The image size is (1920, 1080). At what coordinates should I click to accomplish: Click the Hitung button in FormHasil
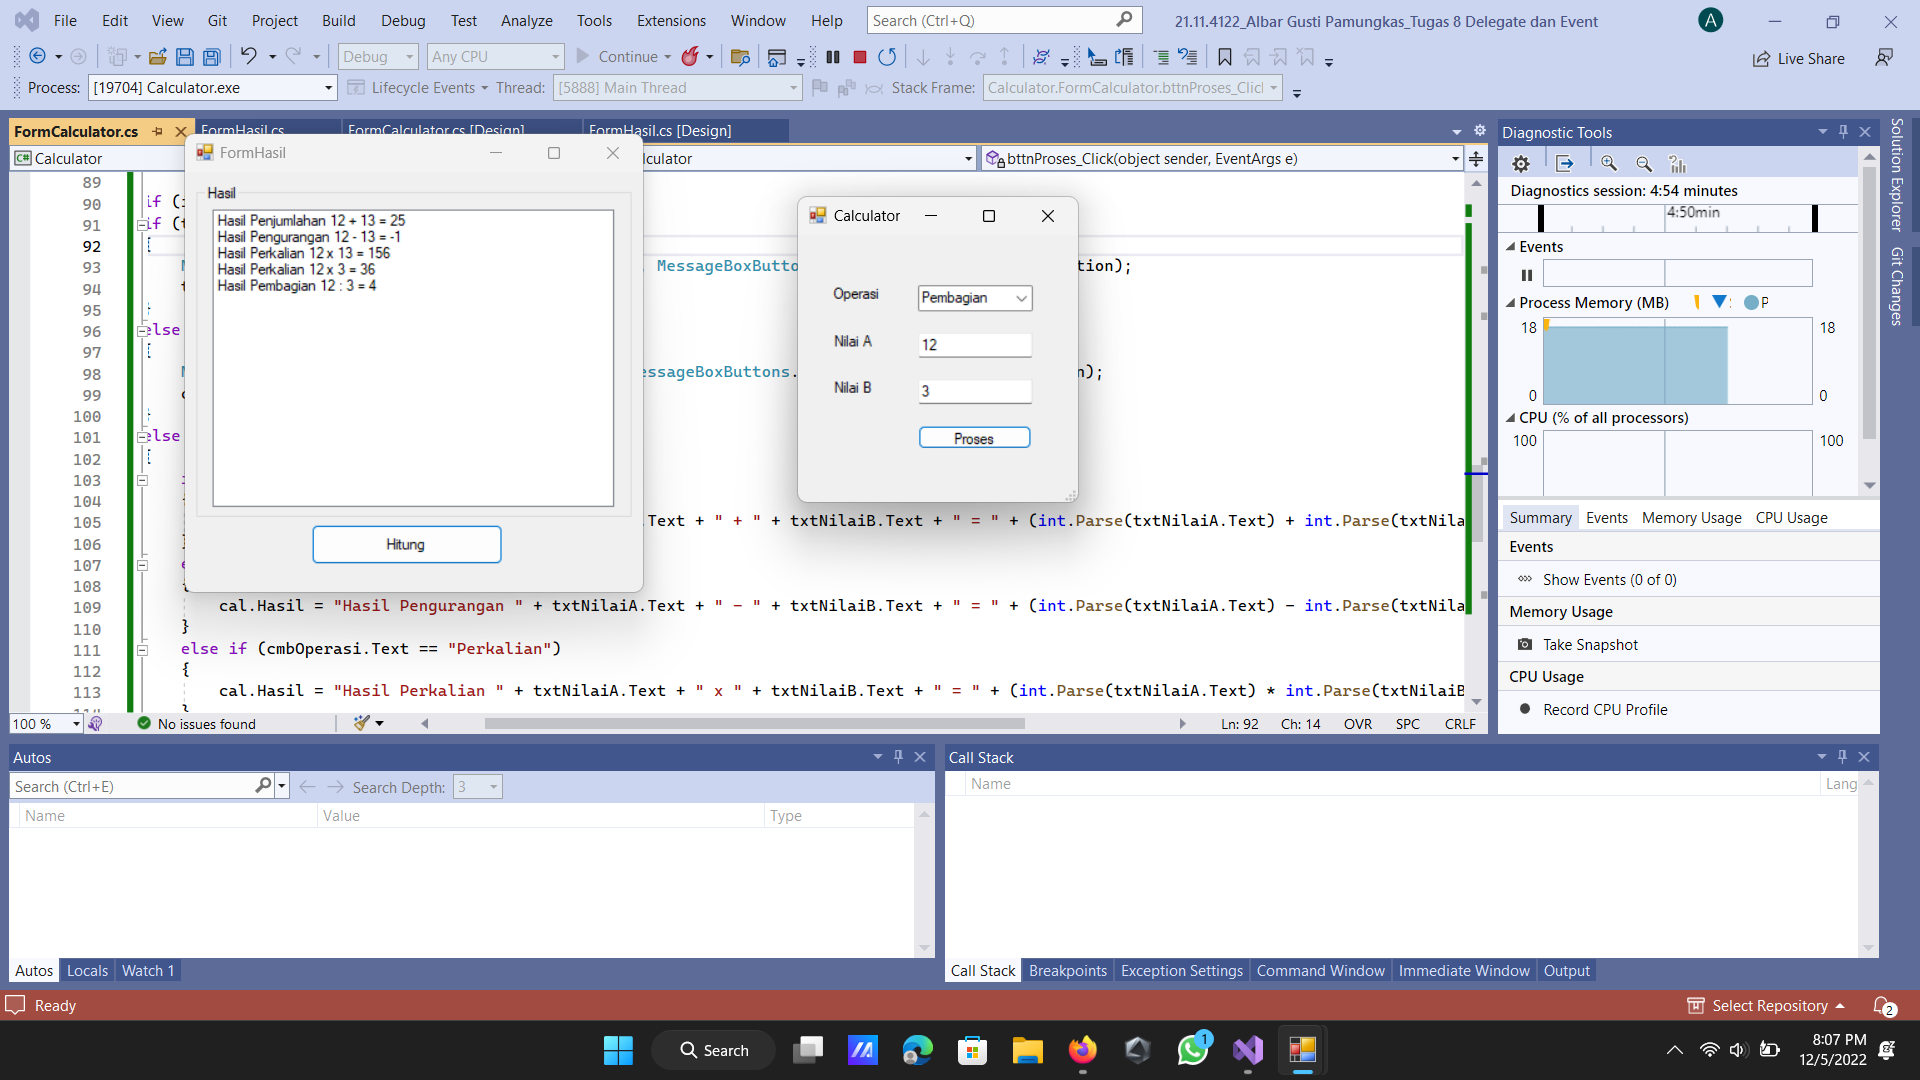coord(406,544)
